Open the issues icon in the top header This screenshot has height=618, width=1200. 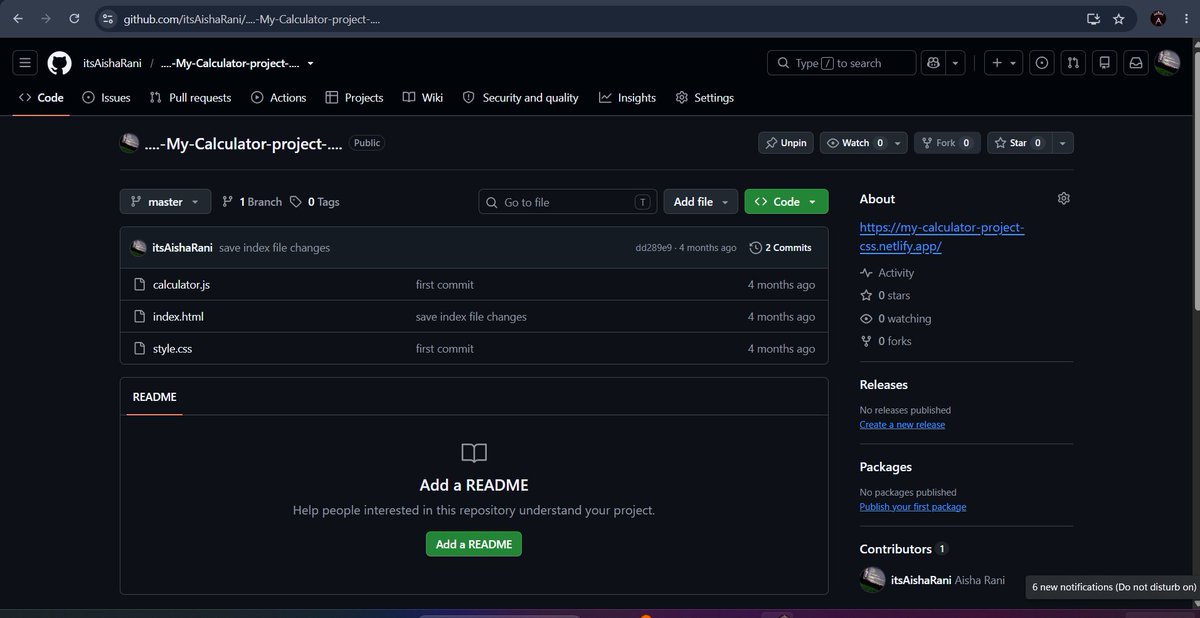(1042, 63)
